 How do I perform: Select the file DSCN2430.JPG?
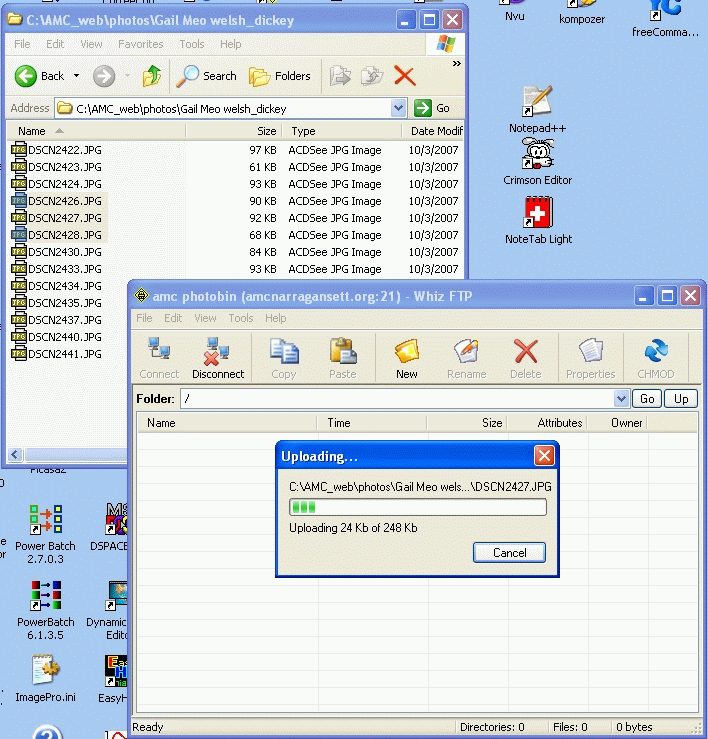point(65,252)
